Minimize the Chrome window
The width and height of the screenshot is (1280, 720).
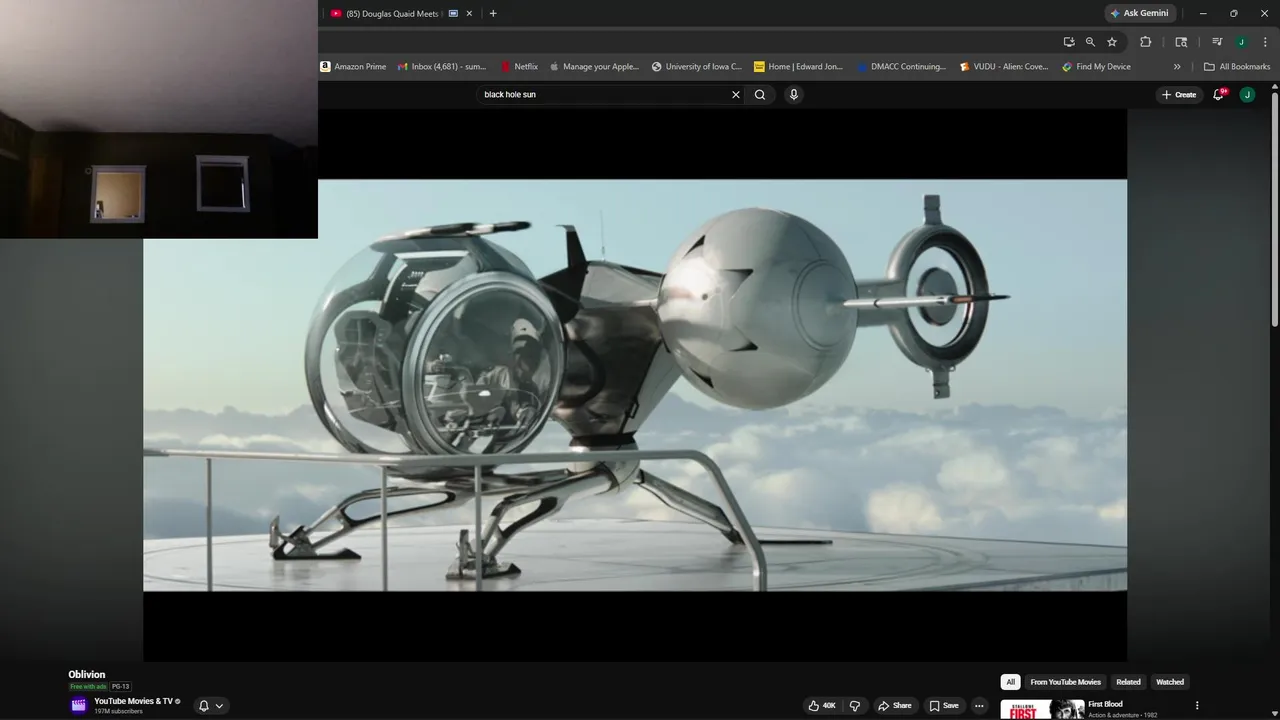1203,13
